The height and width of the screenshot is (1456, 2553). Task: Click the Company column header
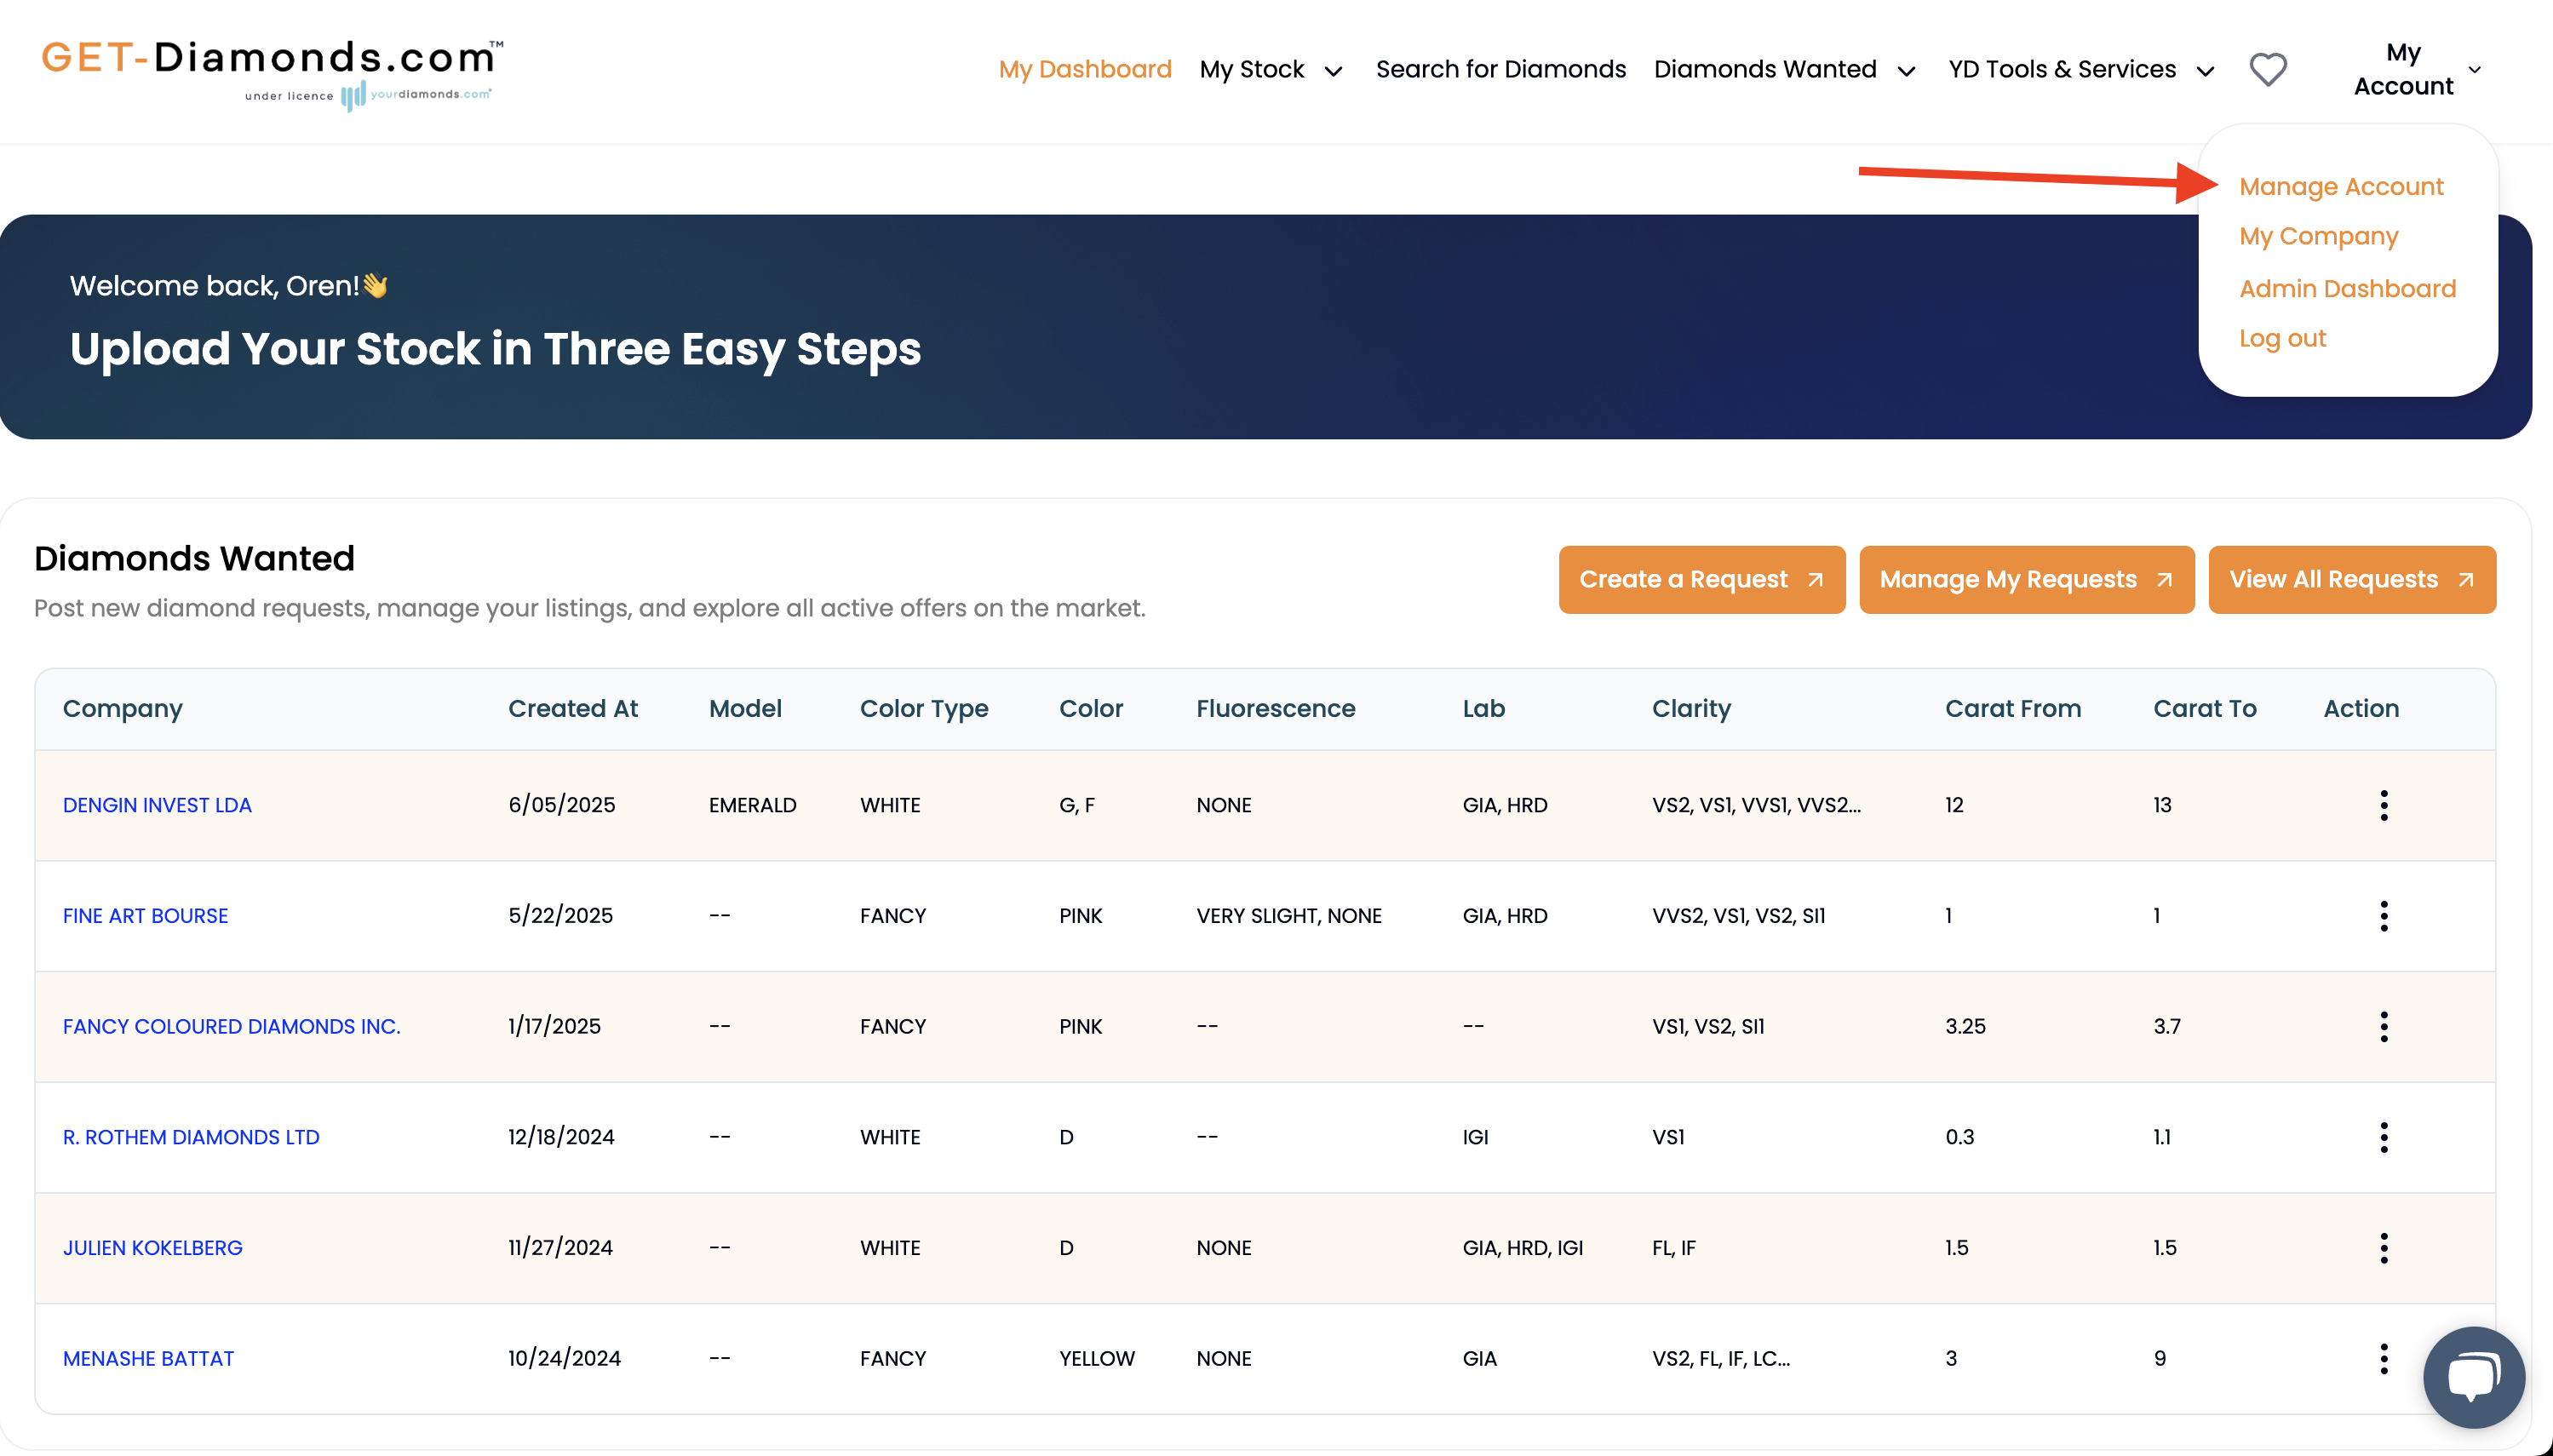(122, 709)
